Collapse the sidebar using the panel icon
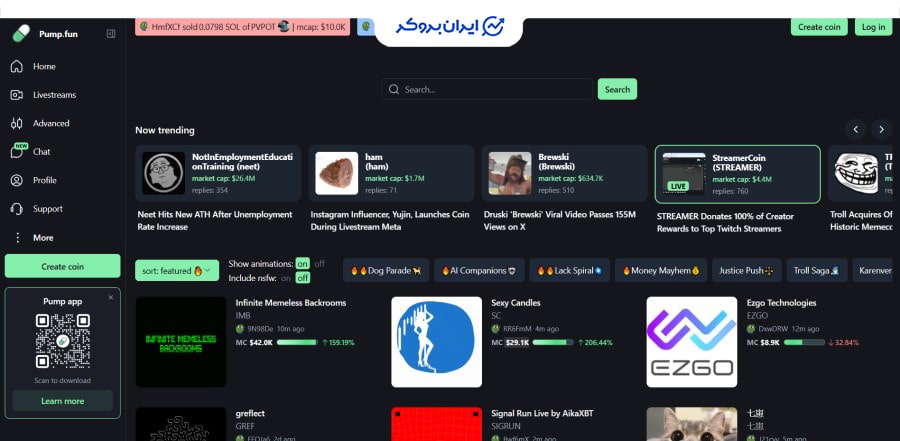Screen dimensions: 900x441 (111, 33)
